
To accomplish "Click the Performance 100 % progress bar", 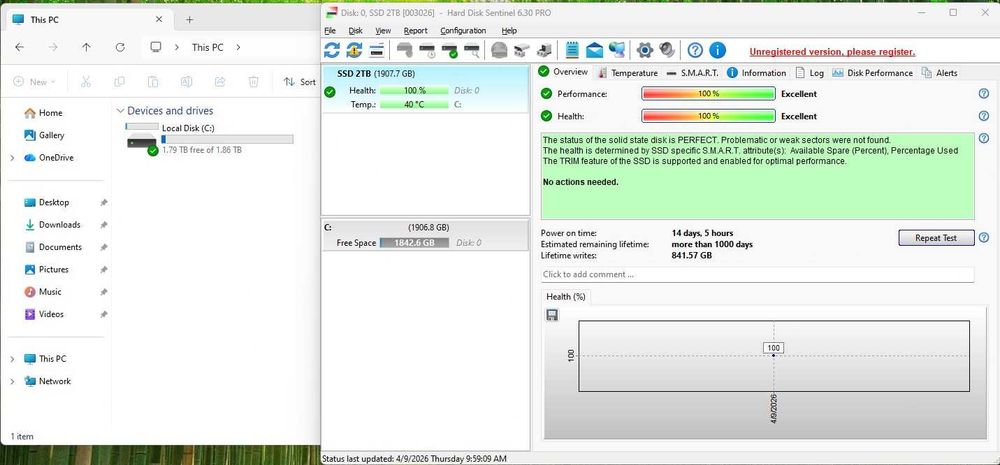I will tap(709, 94).
